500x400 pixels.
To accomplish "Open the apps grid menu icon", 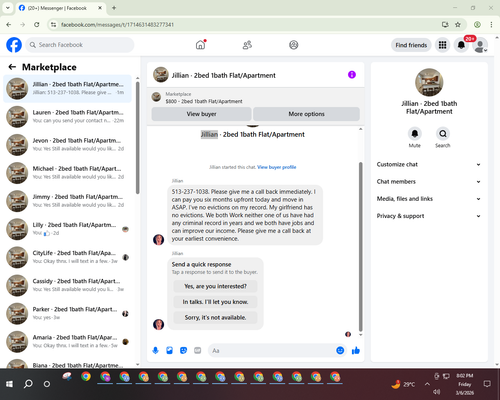I will [442, 45].
